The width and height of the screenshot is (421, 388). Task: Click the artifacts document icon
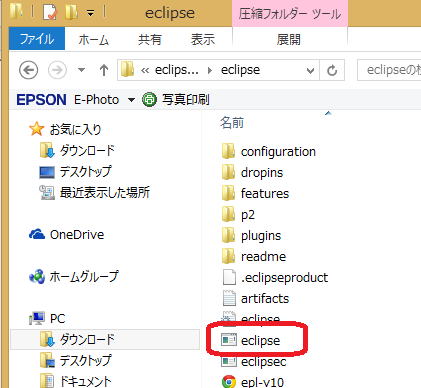click(x=229, y=298)
